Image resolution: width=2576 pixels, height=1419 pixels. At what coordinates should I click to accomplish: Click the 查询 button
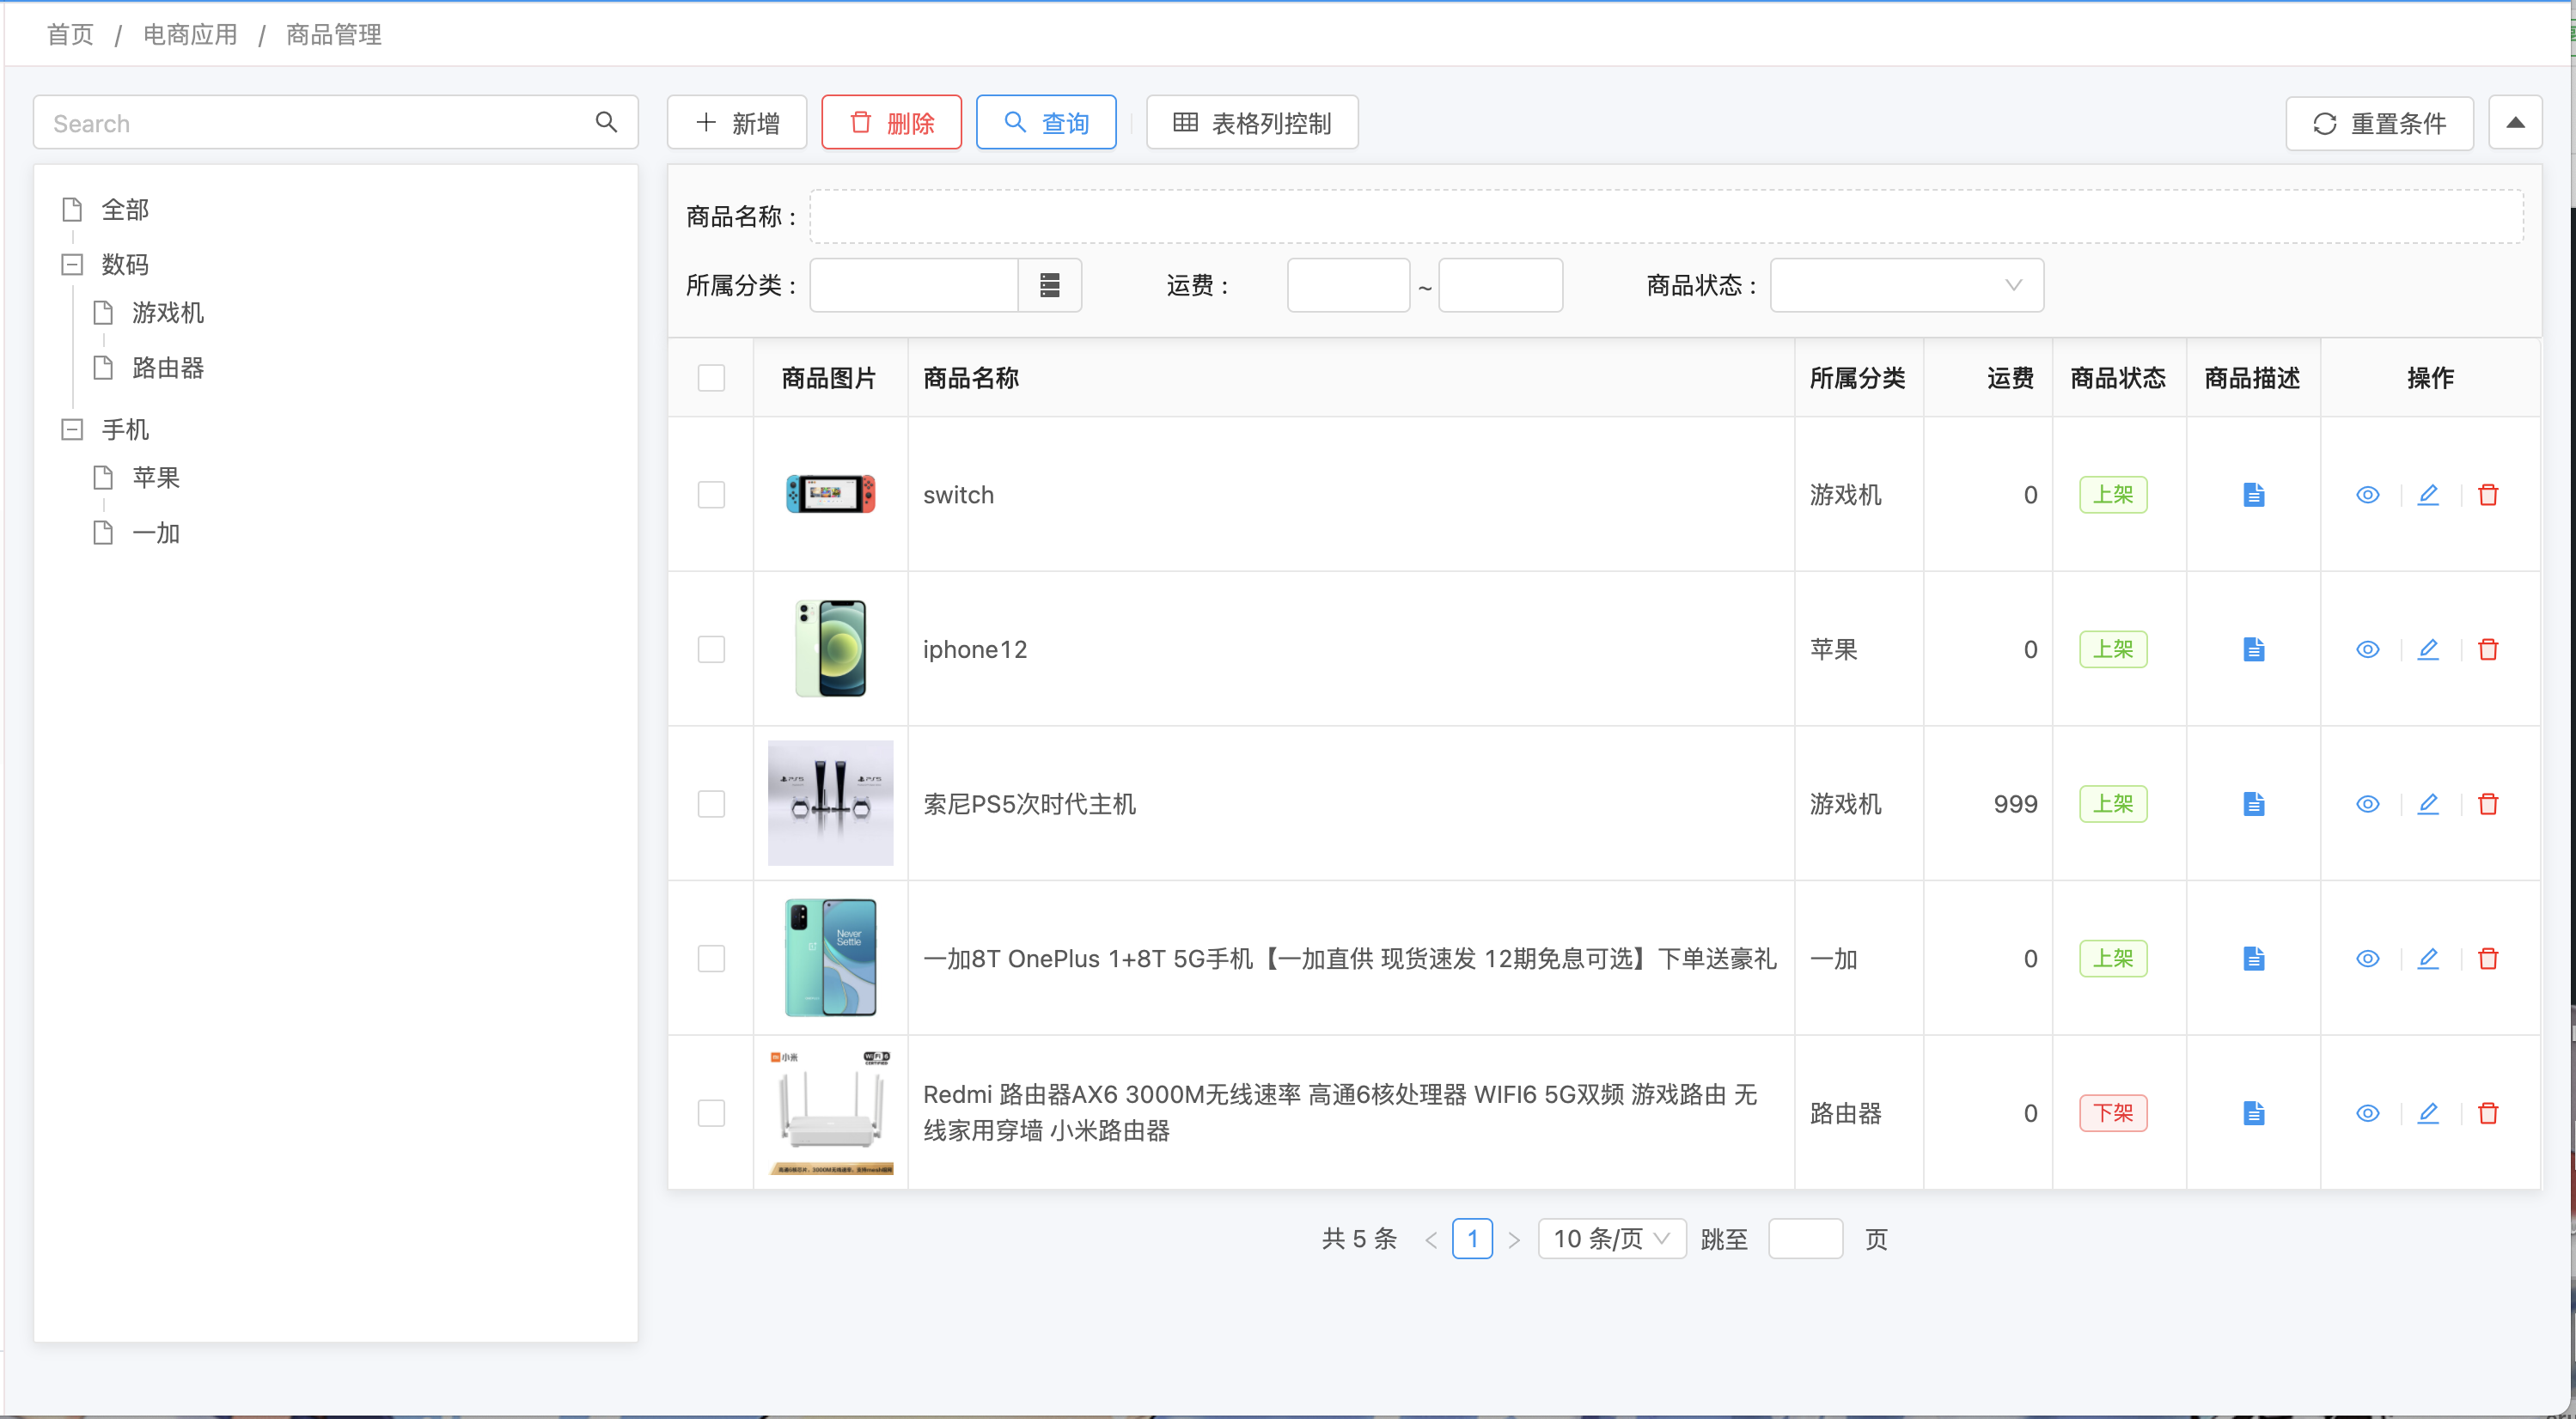(1046, 123)
